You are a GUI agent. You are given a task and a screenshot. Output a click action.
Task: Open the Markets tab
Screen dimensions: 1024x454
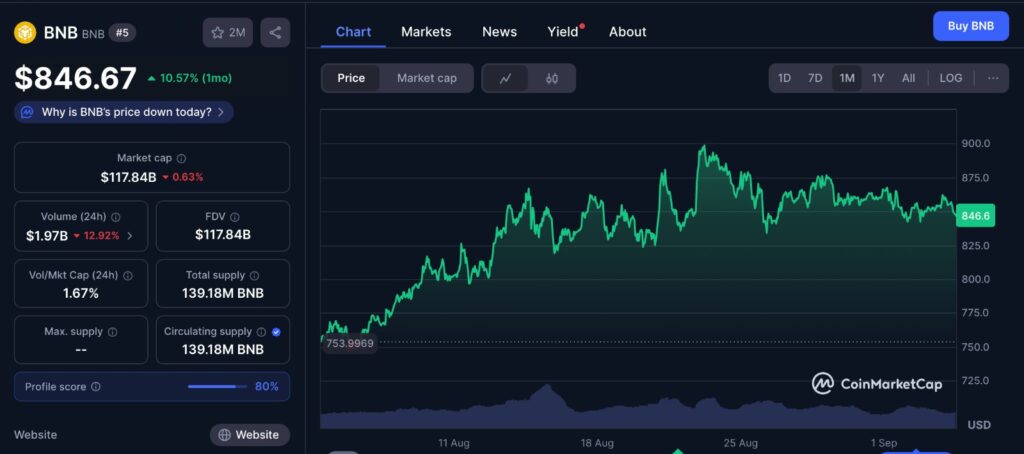pos(426,31)
